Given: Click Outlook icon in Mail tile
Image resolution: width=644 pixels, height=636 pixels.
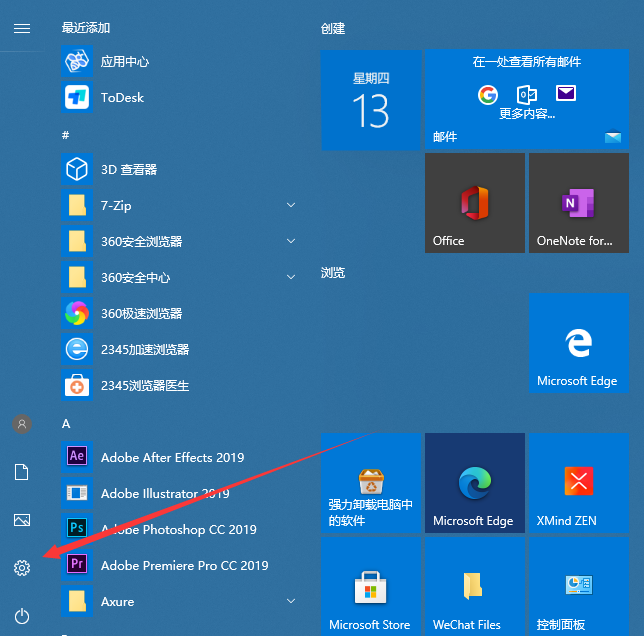Looking at the screenshot, I should click(x=527, y=95).
